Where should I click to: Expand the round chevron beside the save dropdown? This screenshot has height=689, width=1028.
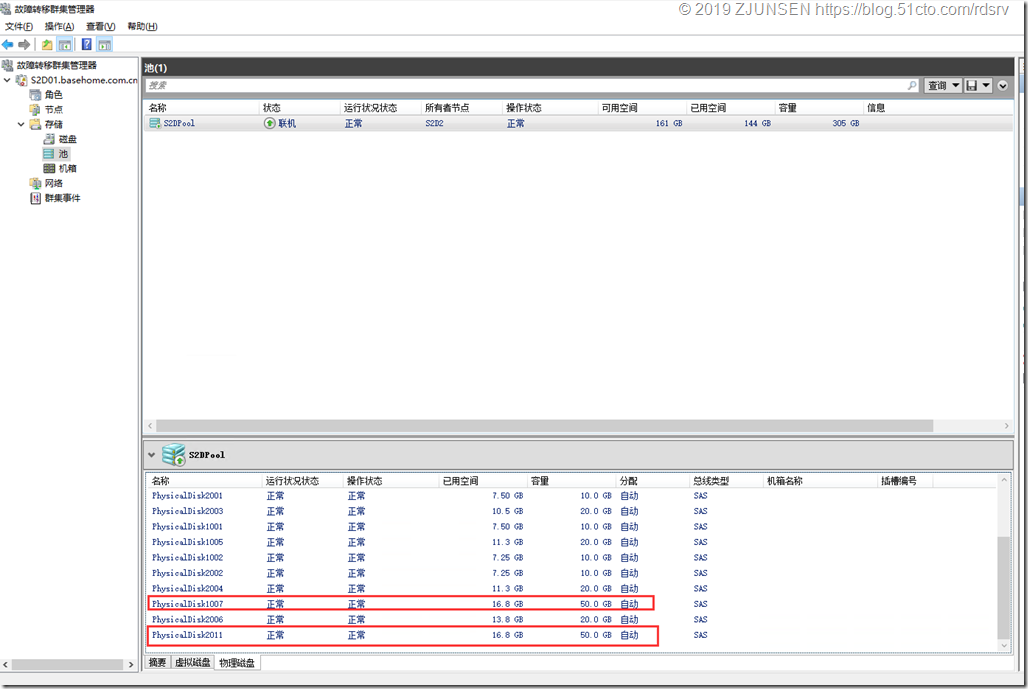pos(1002,85)
